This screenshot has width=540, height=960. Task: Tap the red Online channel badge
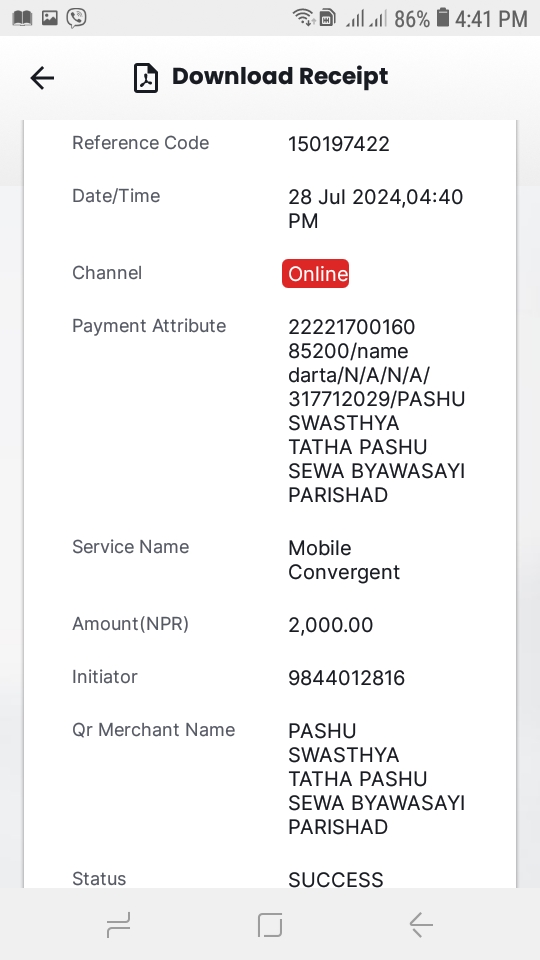315,273
